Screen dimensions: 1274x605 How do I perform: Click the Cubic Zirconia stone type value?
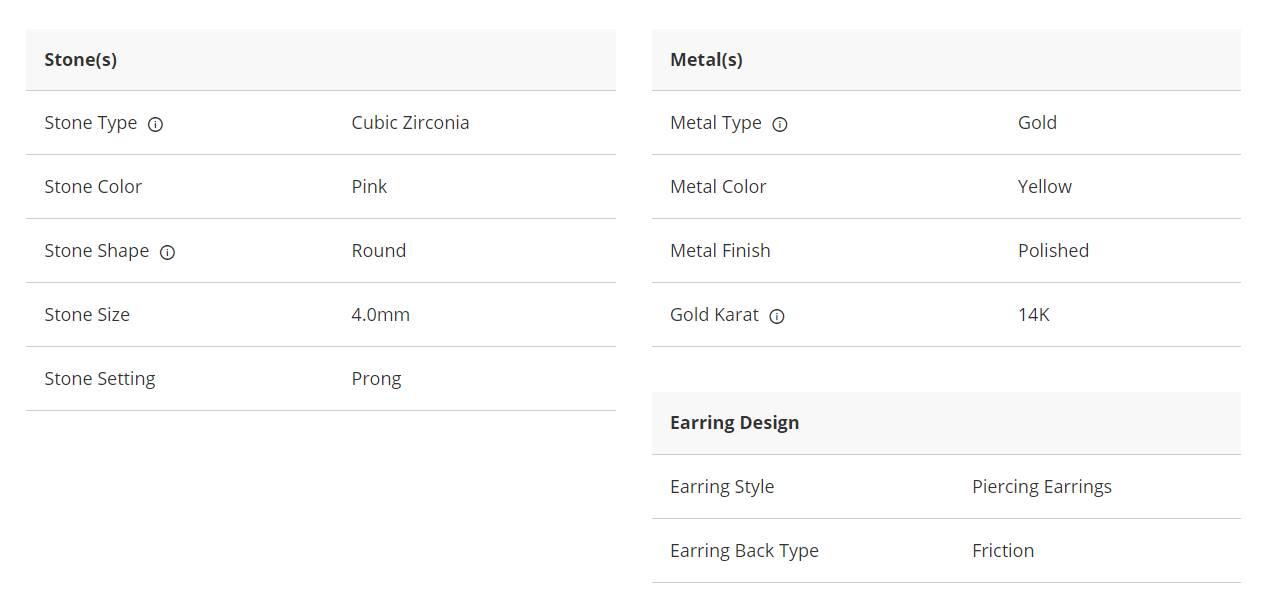point(410,123)
